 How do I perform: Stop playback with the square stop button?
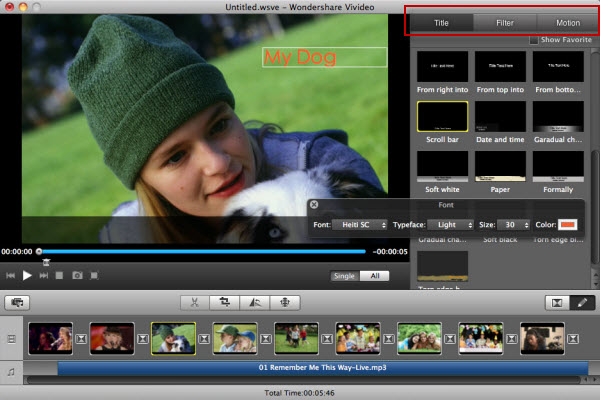coord(59,276)
